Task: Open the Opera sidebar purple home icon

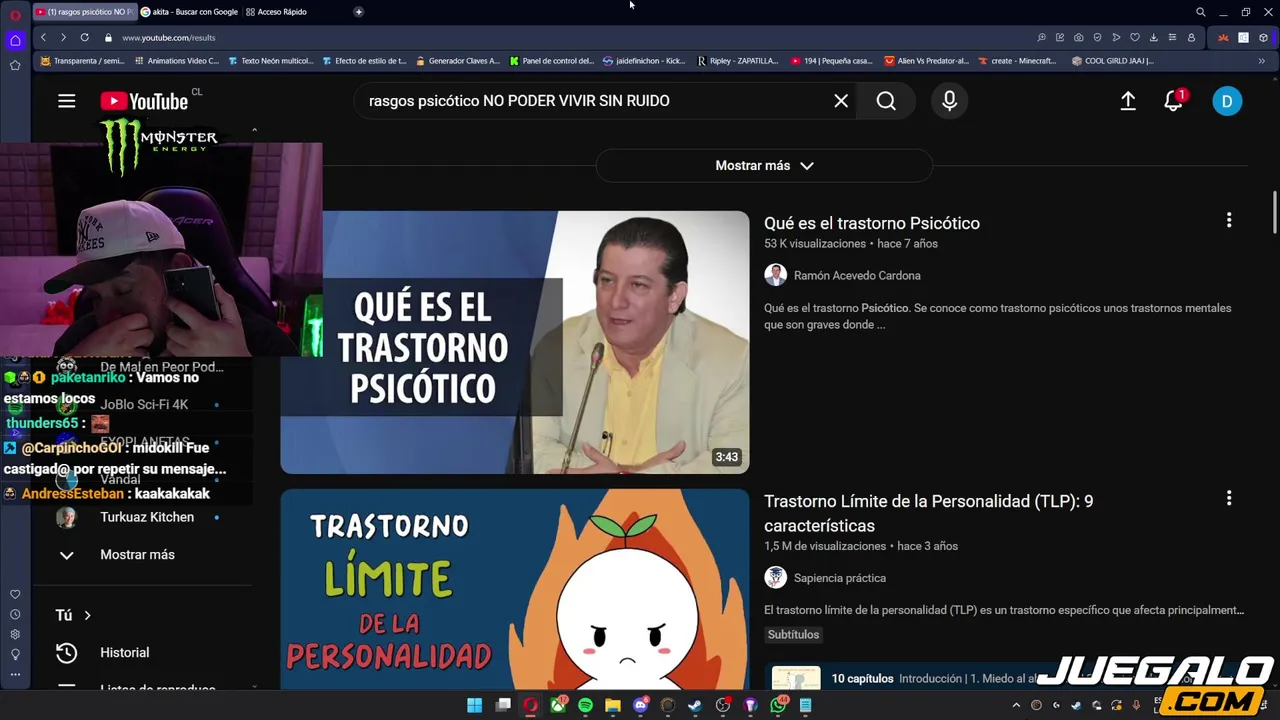Action: (x=15, y=40)
